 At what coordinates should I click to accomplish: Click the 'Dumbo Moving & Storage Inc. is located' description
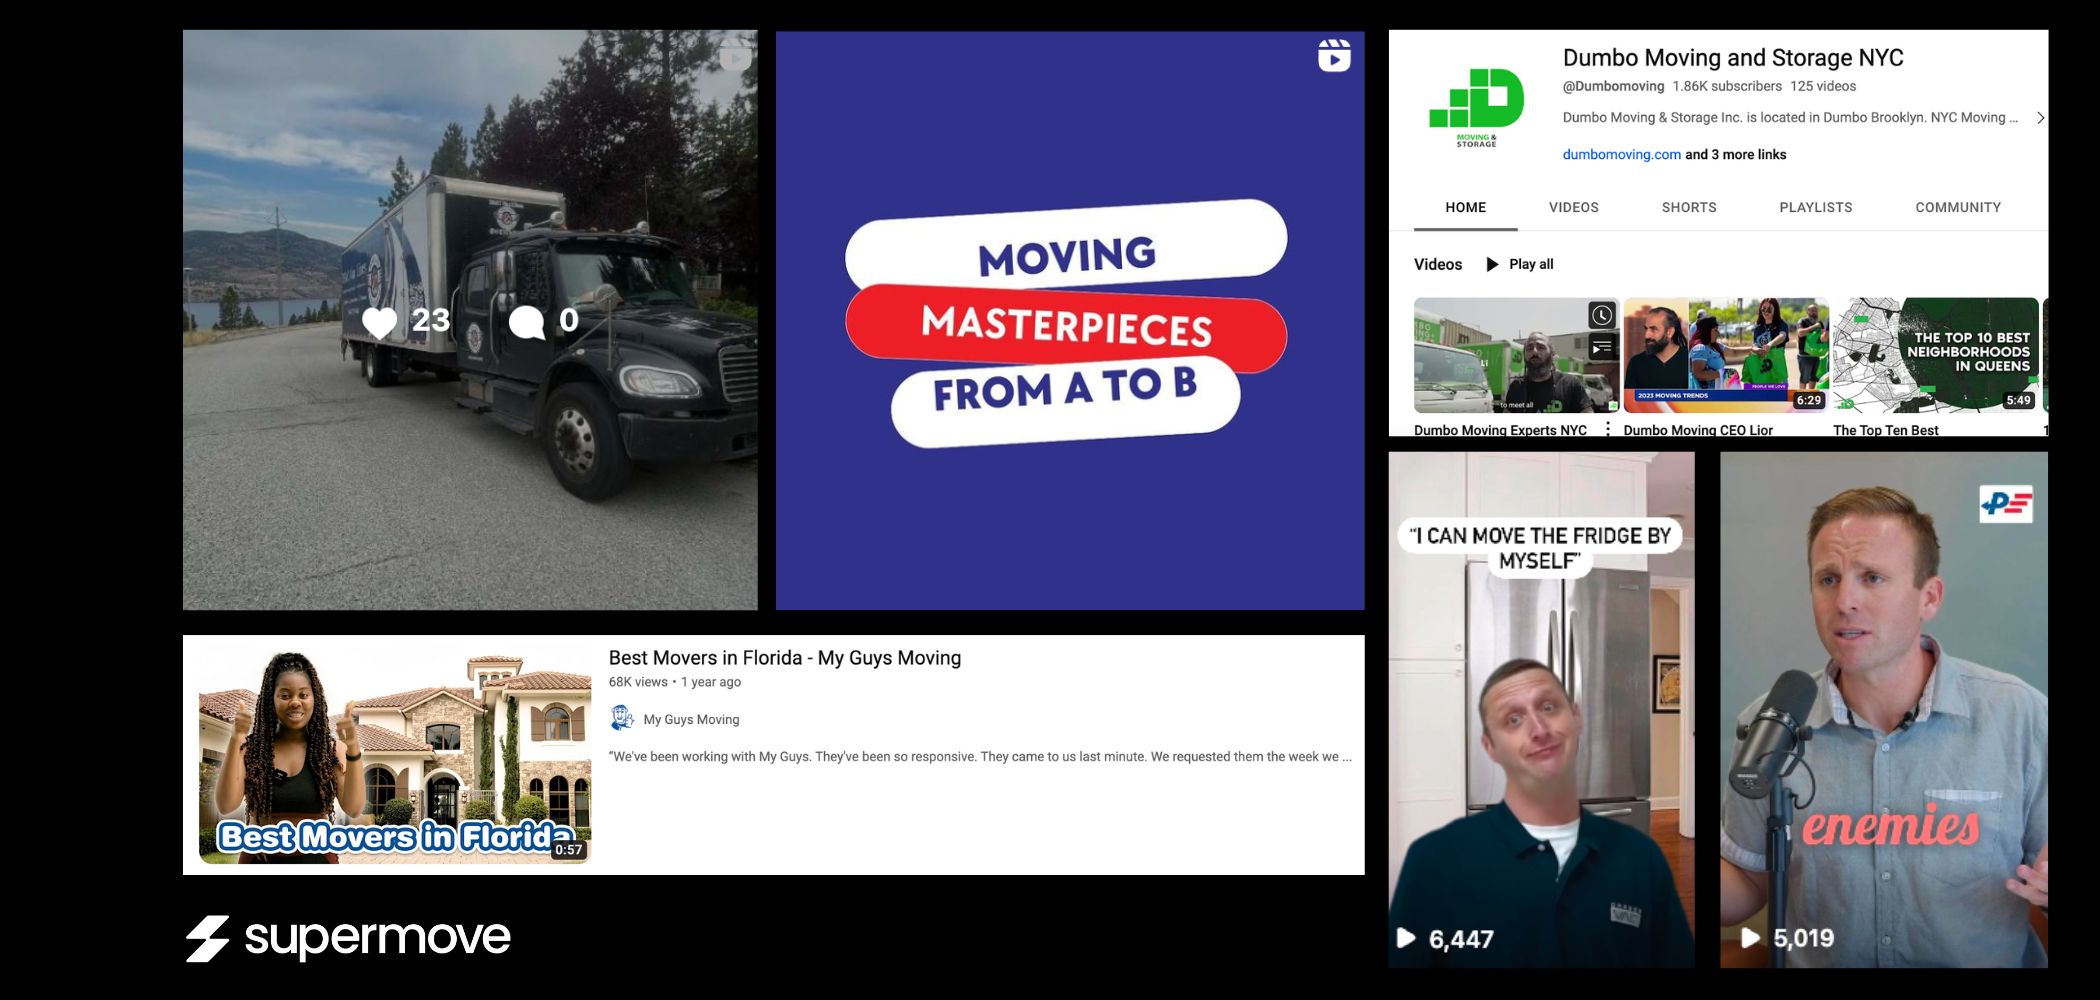1790,118
